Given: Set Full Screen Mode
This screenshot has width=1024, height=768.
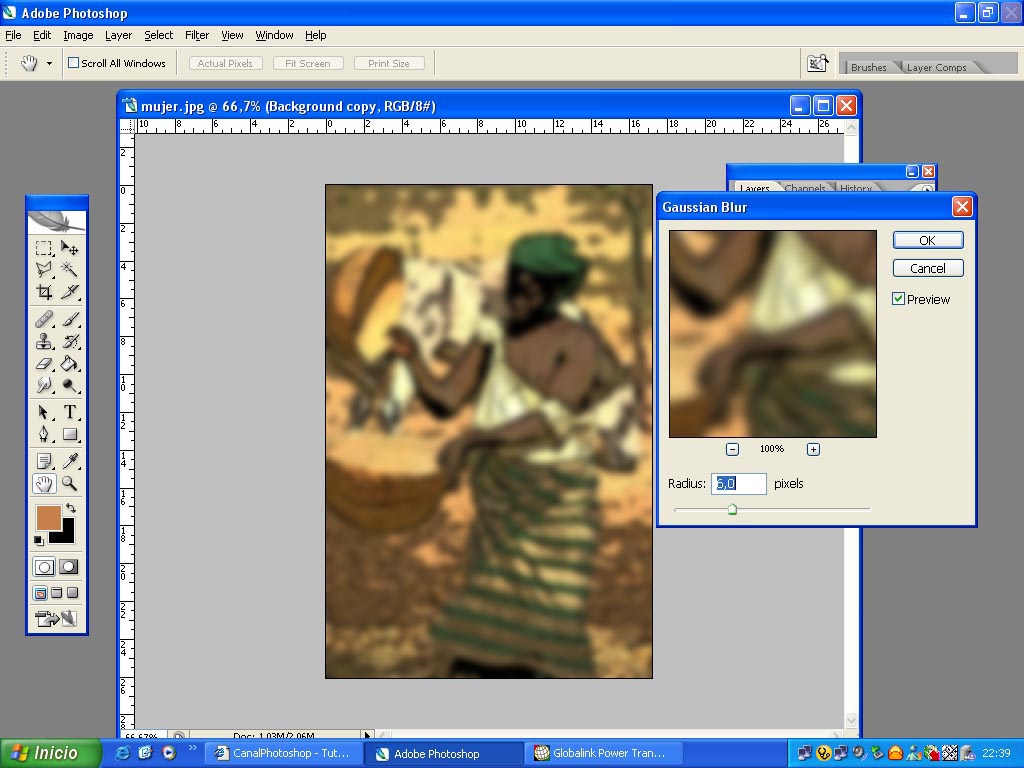Looking at the screenshot, I should (x=72, y=593).
